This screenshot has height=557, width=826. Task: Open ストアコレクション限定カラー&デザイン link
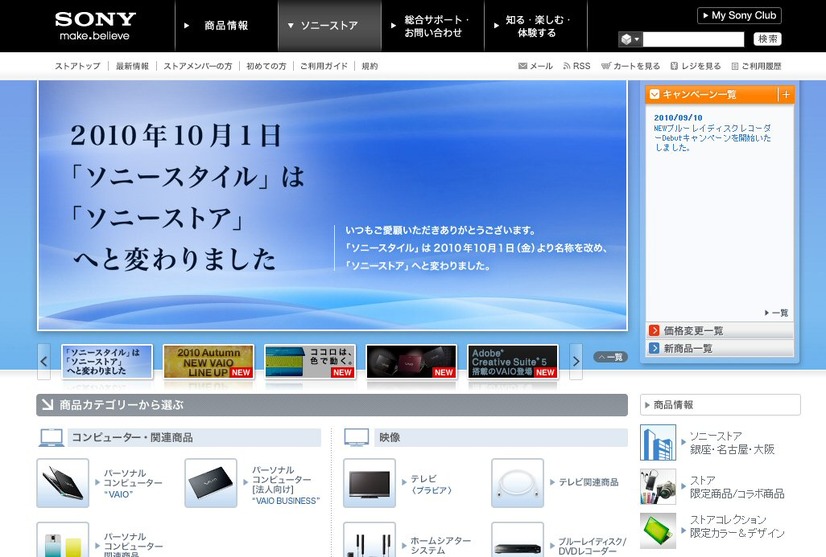point(737,526)
